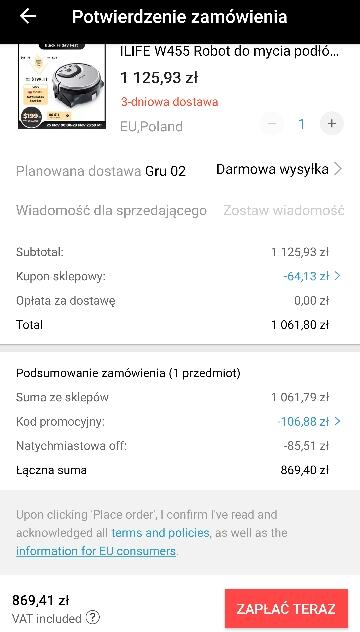Tap the Zapłać teraz button
This screenshot has width=360, height=632.
coord(286,609)
